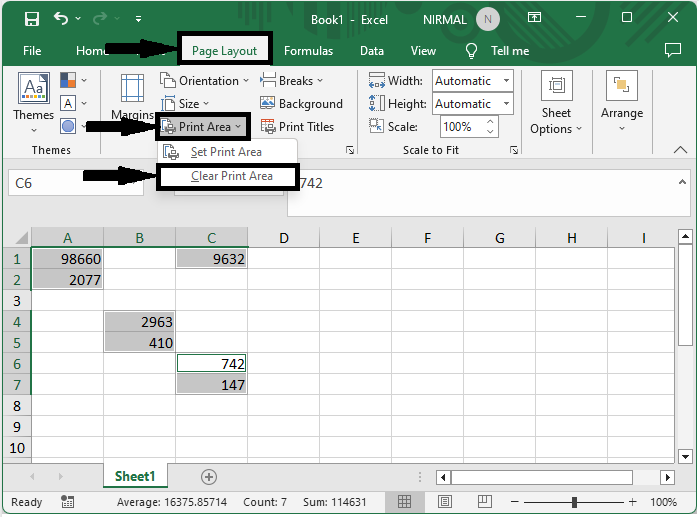699x517 pixels.
Task: Open the Themes gallery button
Action: point(33,103)
